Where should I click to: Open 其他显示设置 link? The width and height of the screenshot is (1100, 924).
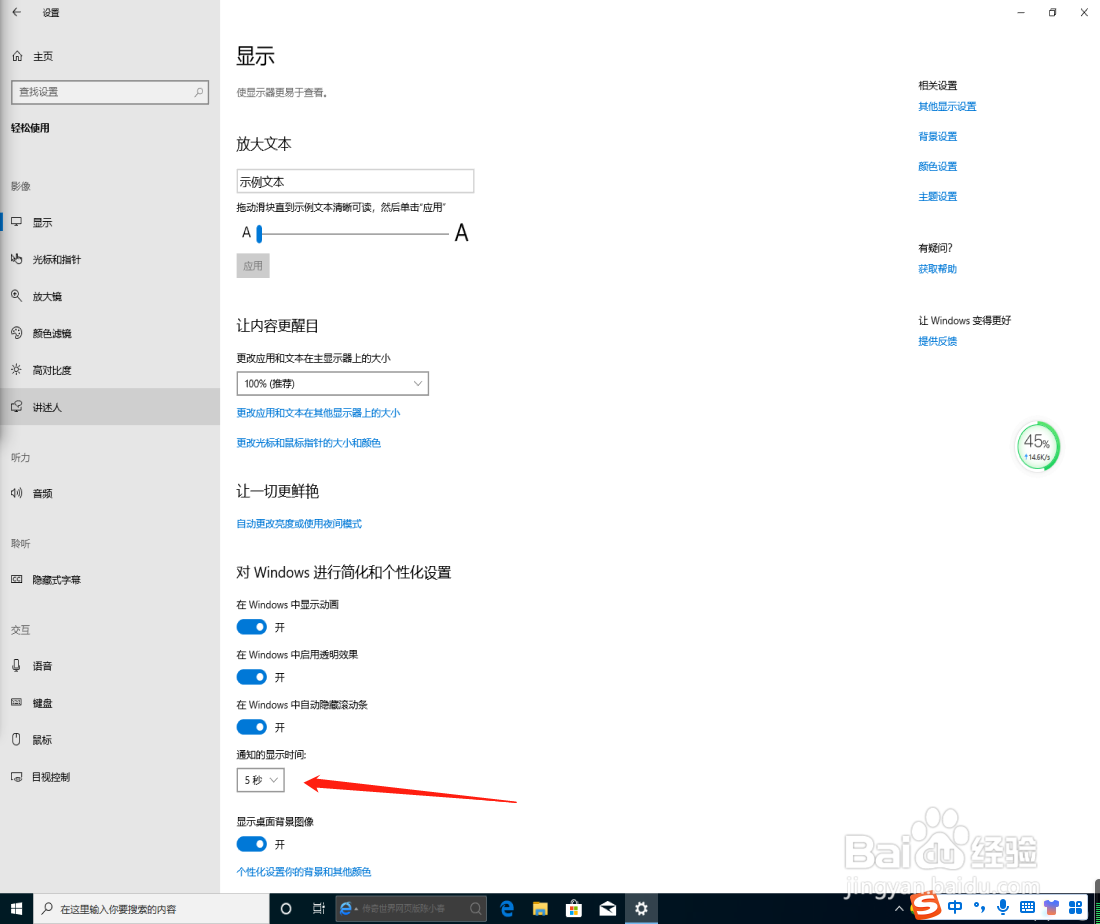pyautogui.click(x=947, y=107)
